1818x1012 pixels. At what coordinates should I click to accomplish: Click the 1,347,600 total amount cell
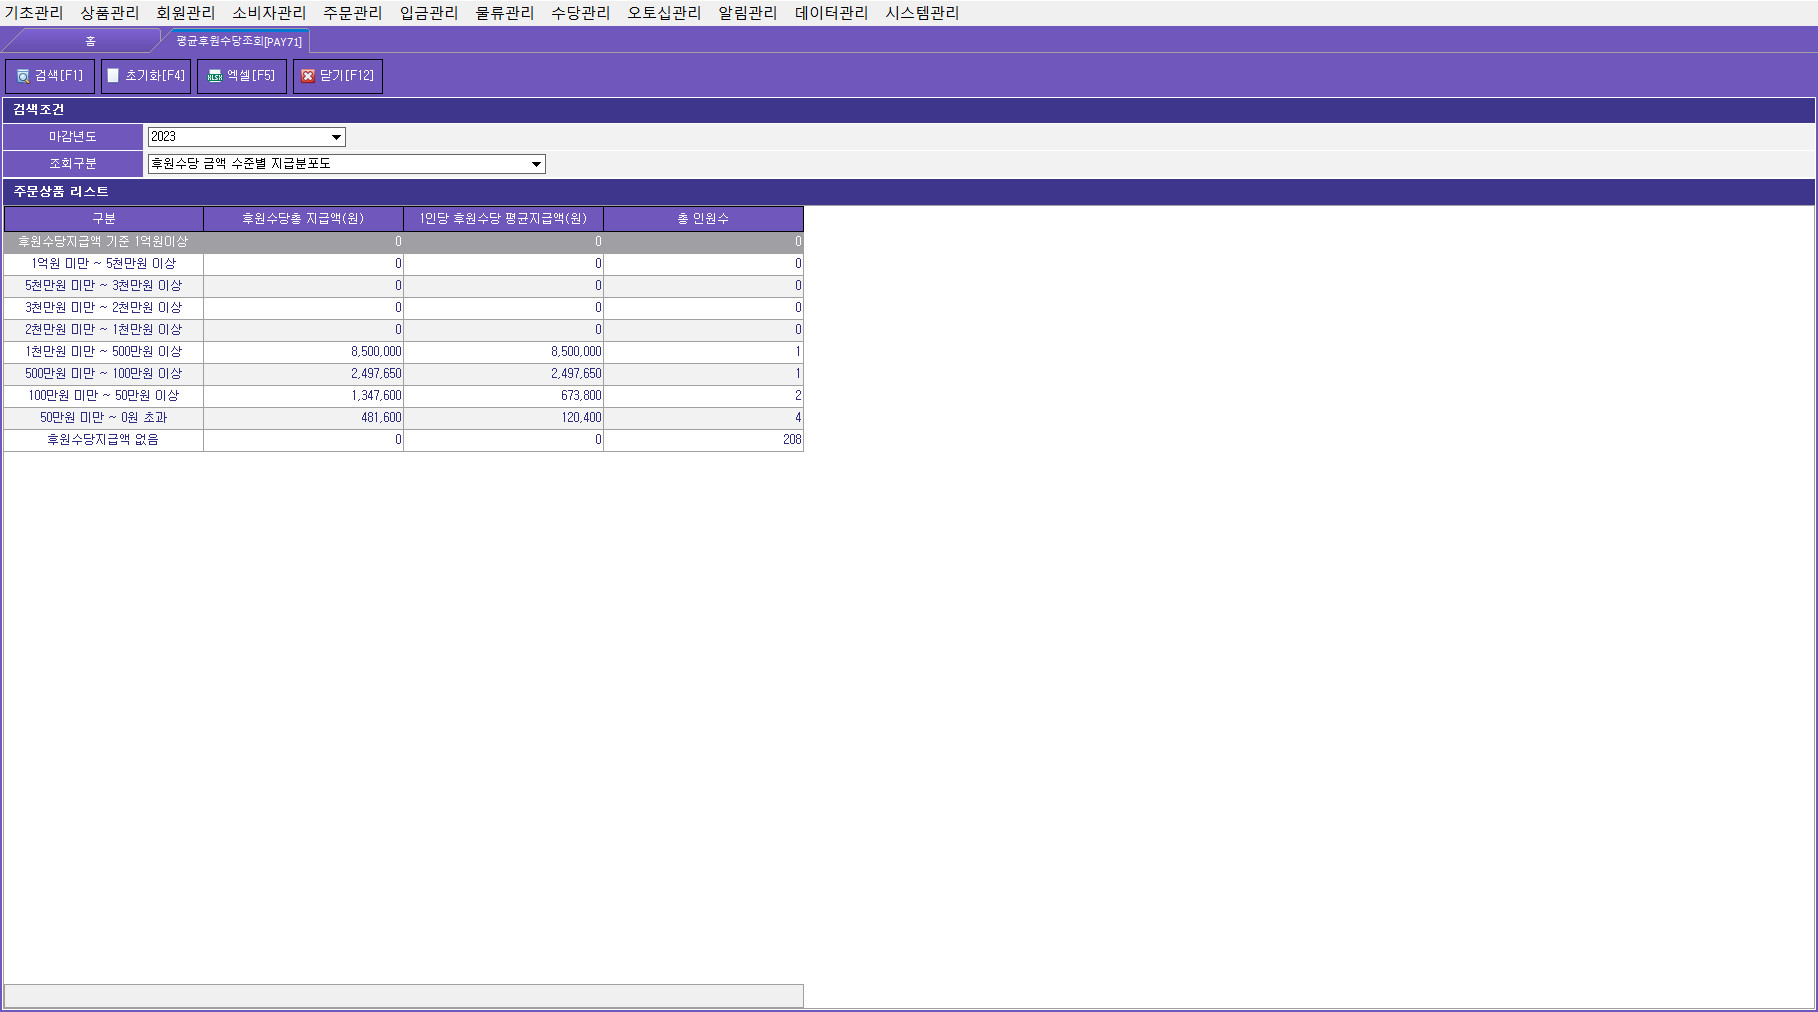[x=303, y=396]
